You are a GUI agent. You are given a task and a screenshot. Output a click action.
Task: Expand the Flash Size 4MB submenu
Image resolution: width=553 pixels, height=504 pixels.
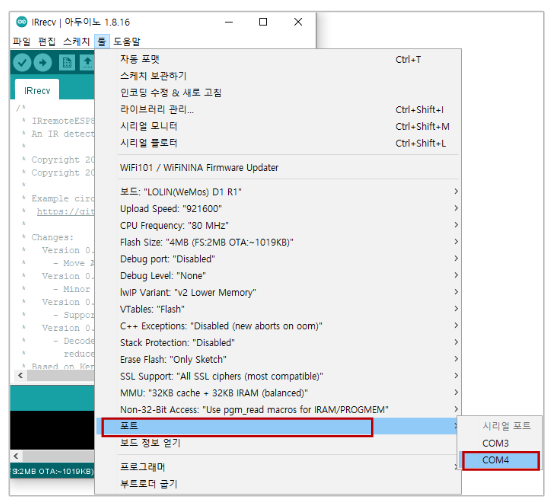278,242
